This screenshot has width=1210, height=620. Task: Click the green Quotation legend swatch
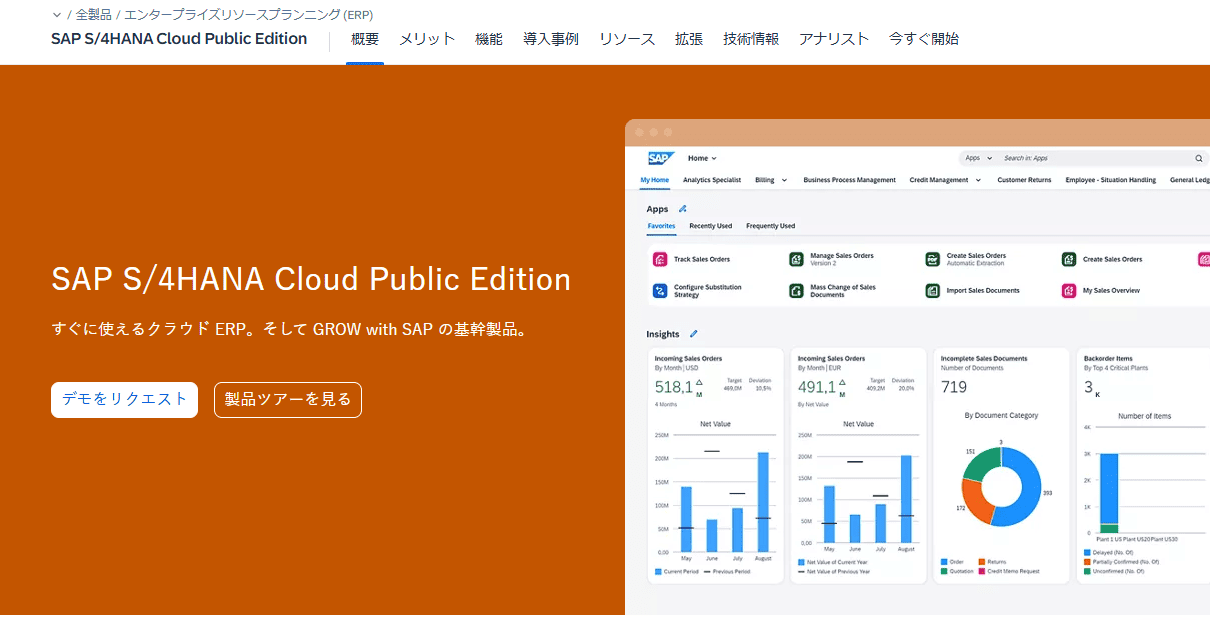tap(944, 571)
